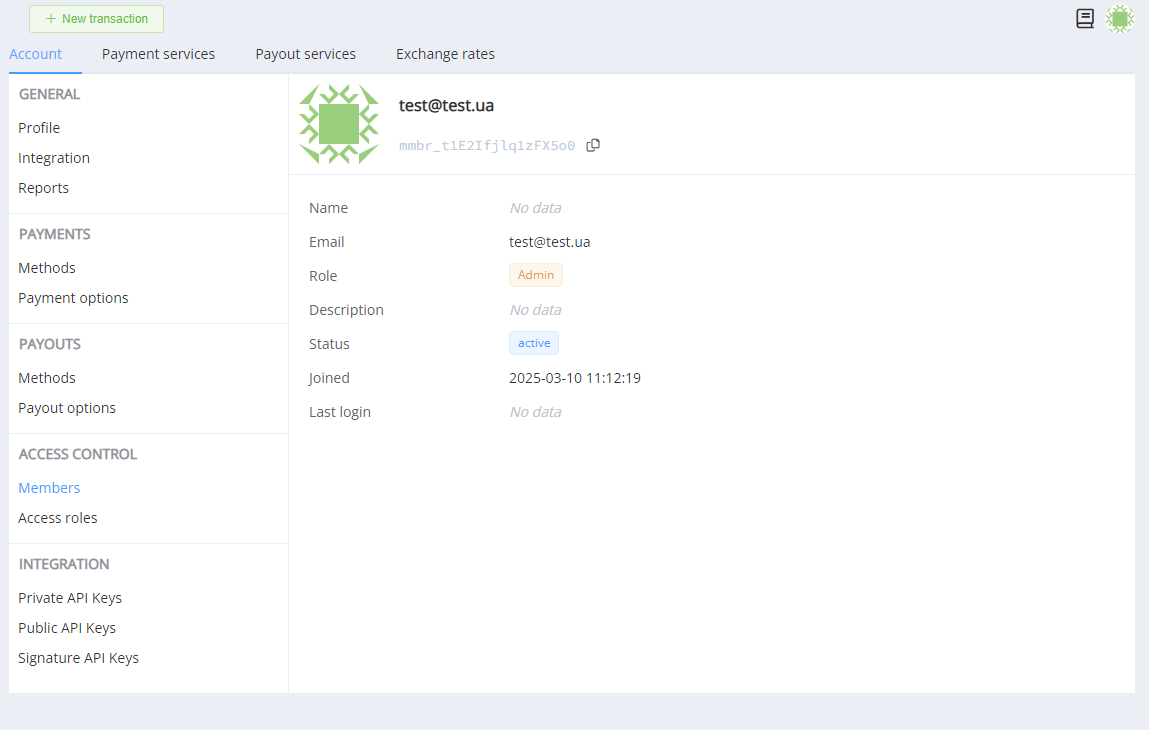1149x730 pixels.
Task: Select the Account tab
Action: click(x=36, y=54)
